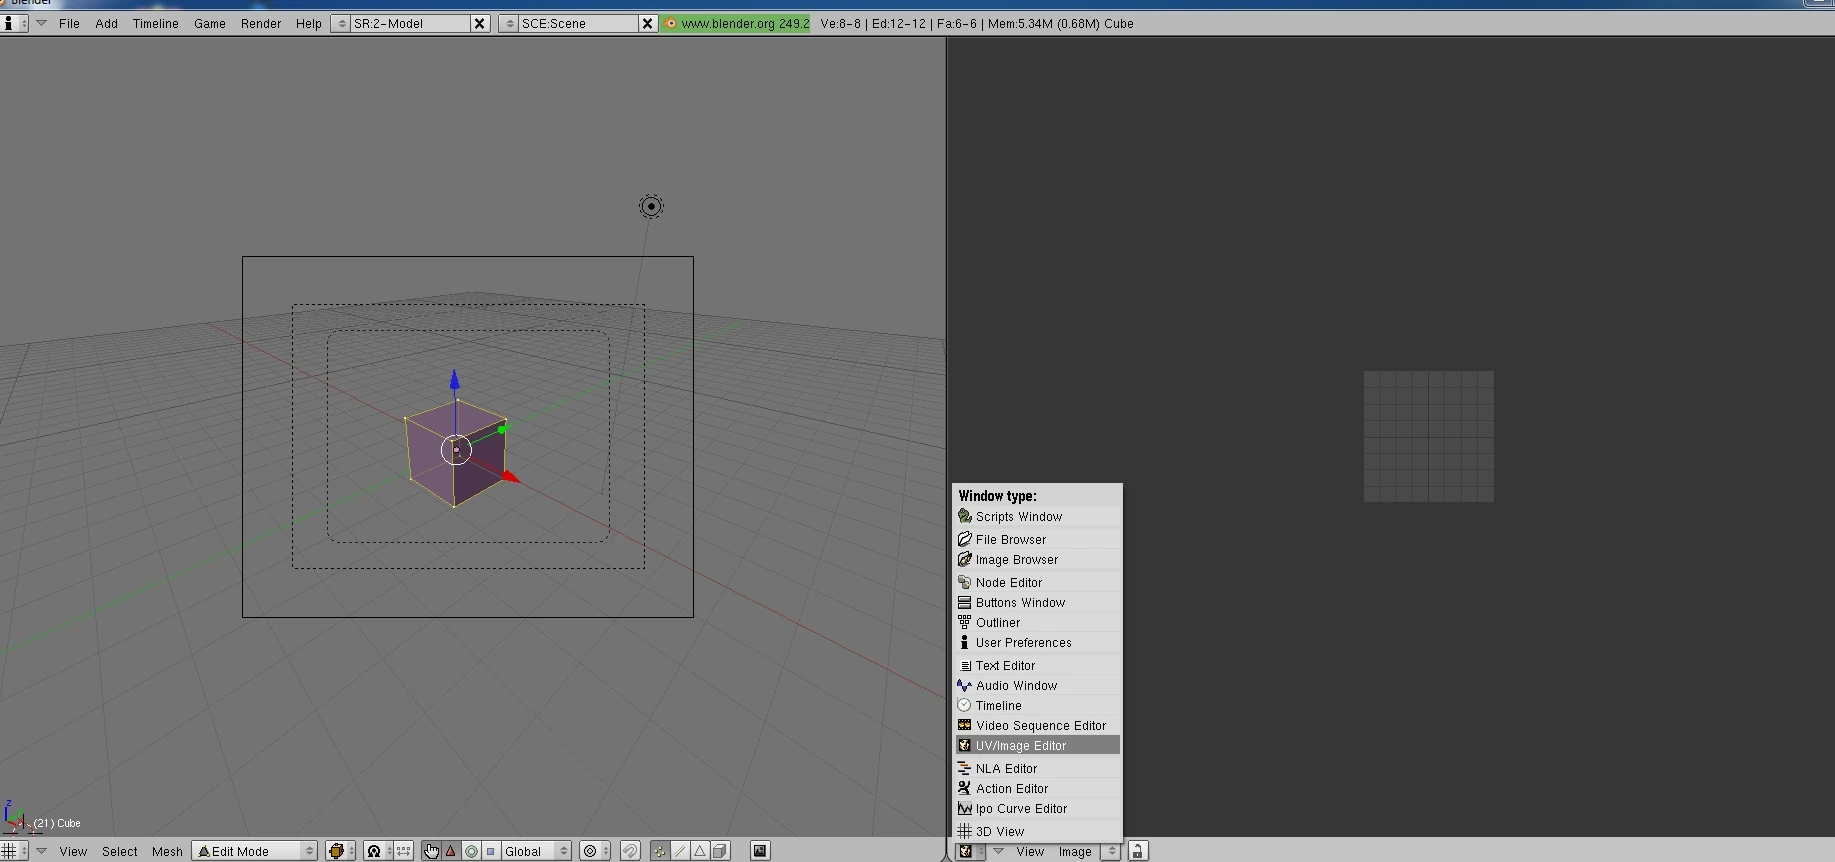Open pivot point selector
The width and height of the screenshot is (1835, 862).
[377, 851]
